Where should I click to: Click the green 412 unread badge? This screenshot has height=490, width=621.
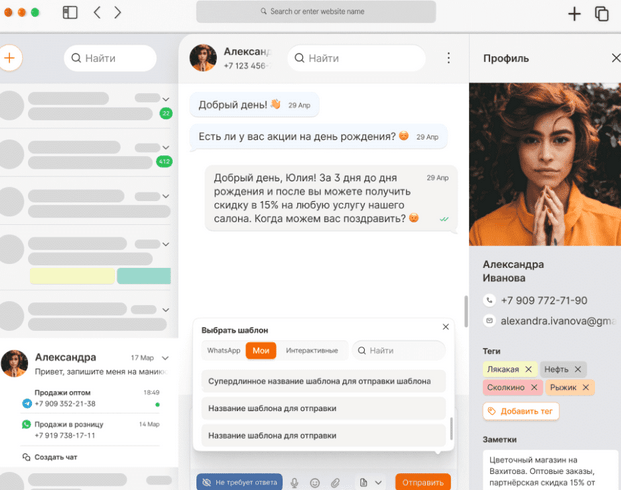tap(164, 162)
